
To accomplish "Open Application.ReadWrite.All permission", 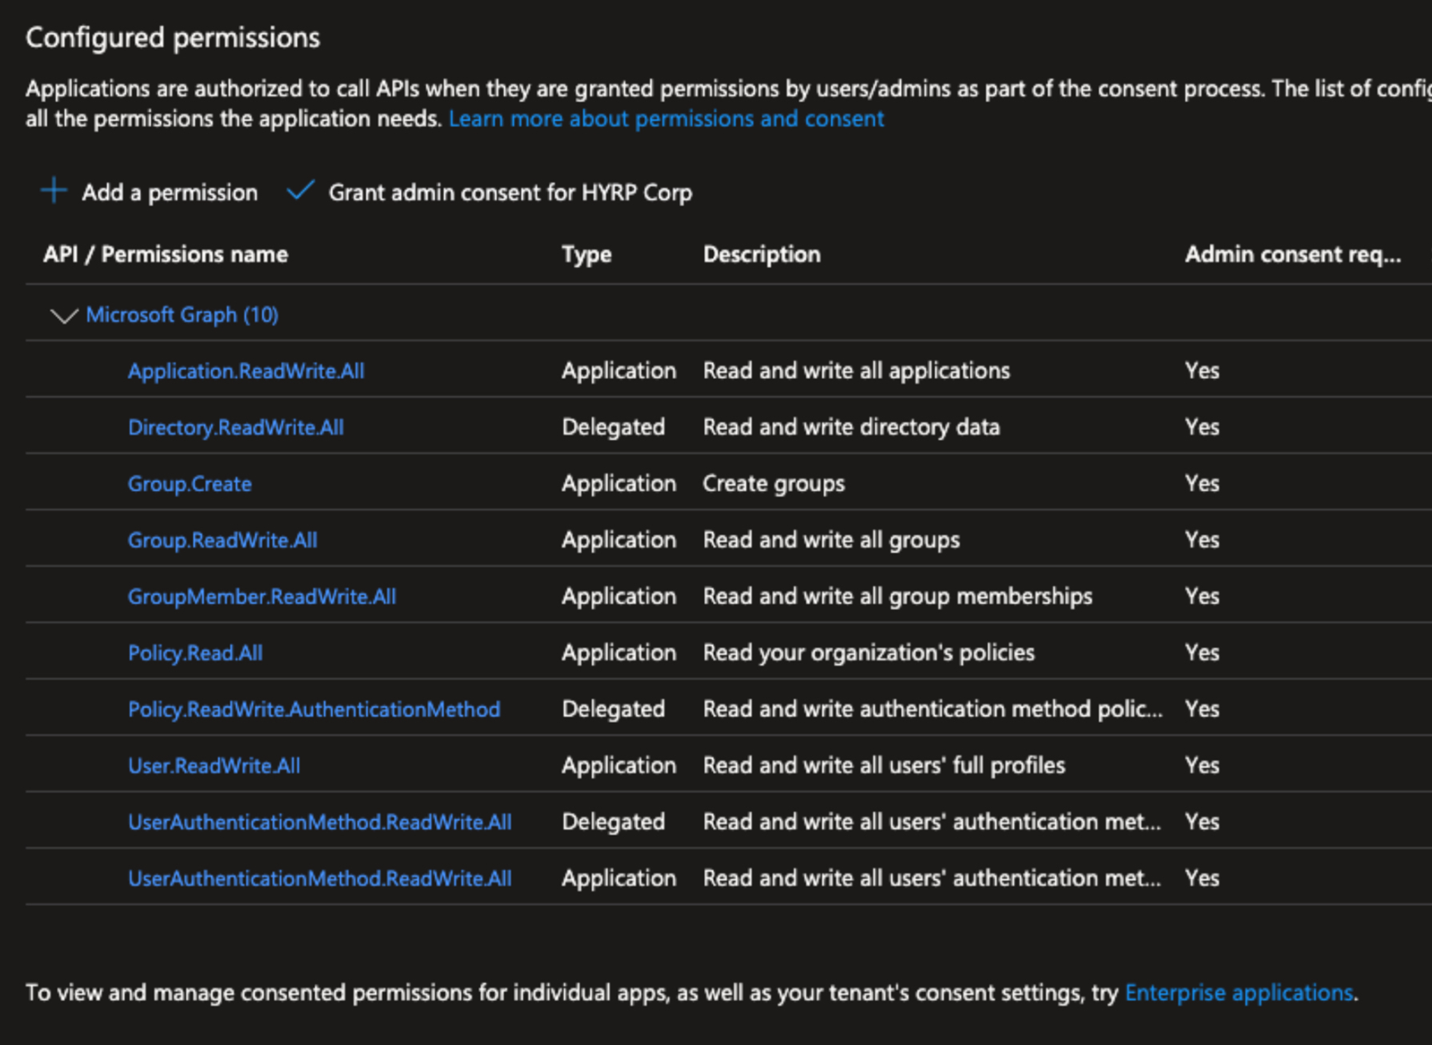I will point(246,371).
